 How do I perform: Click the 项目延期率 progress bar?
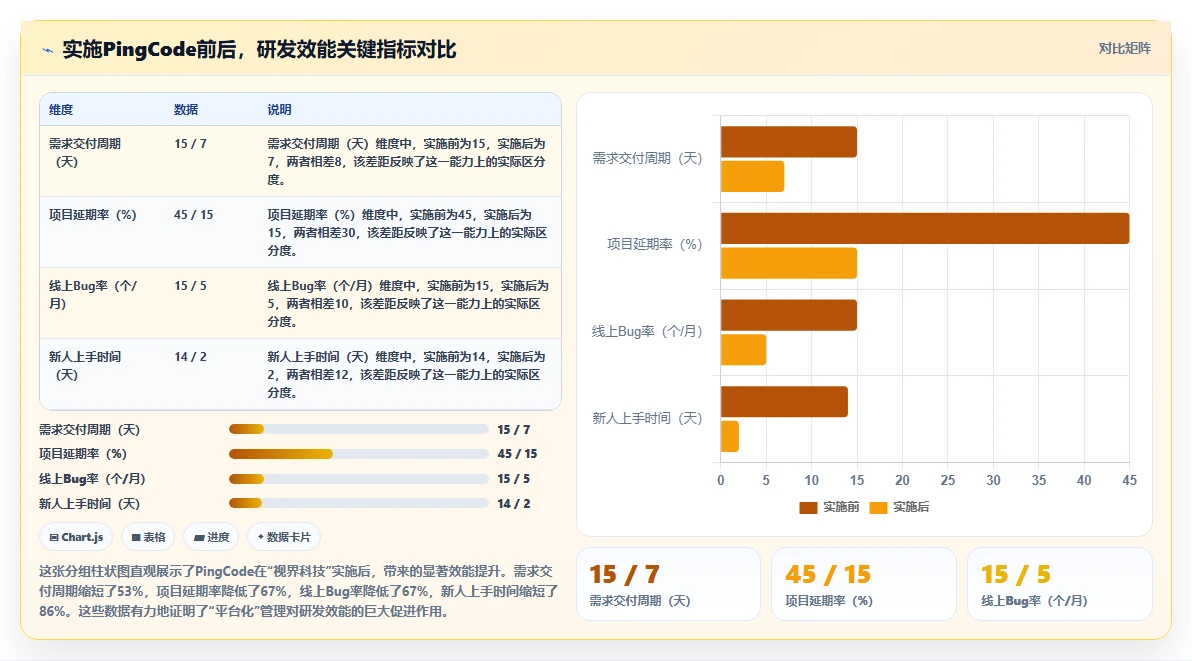click(359, 454)
